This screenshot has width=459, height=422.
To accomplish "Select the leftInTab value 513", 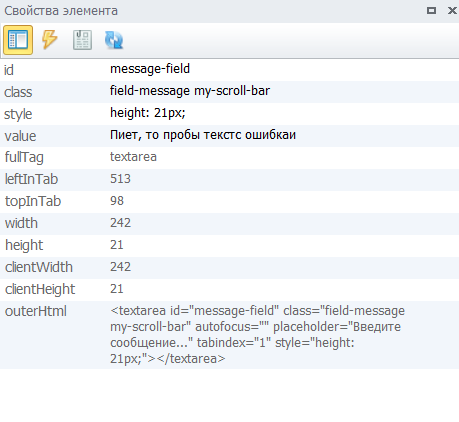I will [x=120, y=179].
